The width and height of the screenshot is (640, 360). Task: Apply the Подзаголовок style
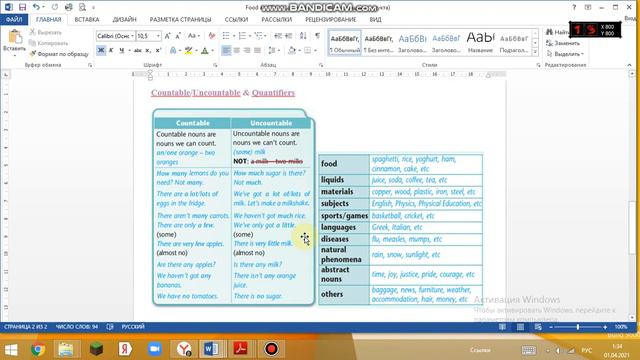(x=514, y=42)
